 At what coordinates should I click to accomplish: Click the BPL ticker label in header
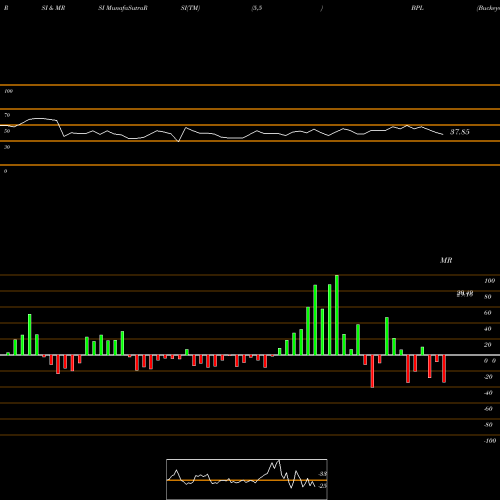(x=417, y=8)
